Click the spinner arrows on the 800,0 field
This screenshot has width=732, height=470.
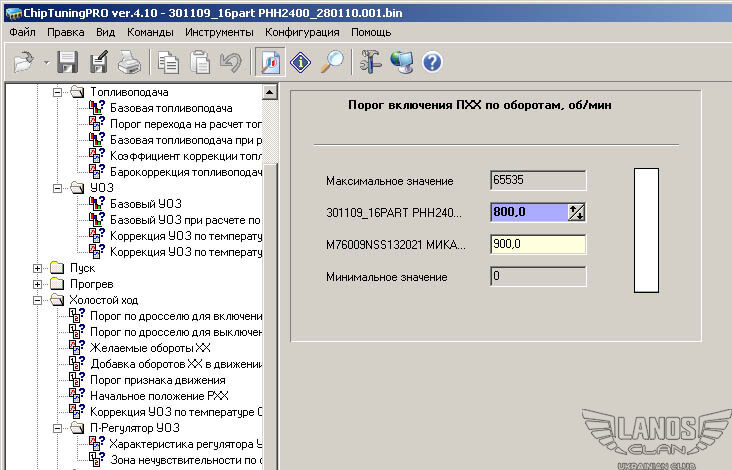tap(576, 211)
